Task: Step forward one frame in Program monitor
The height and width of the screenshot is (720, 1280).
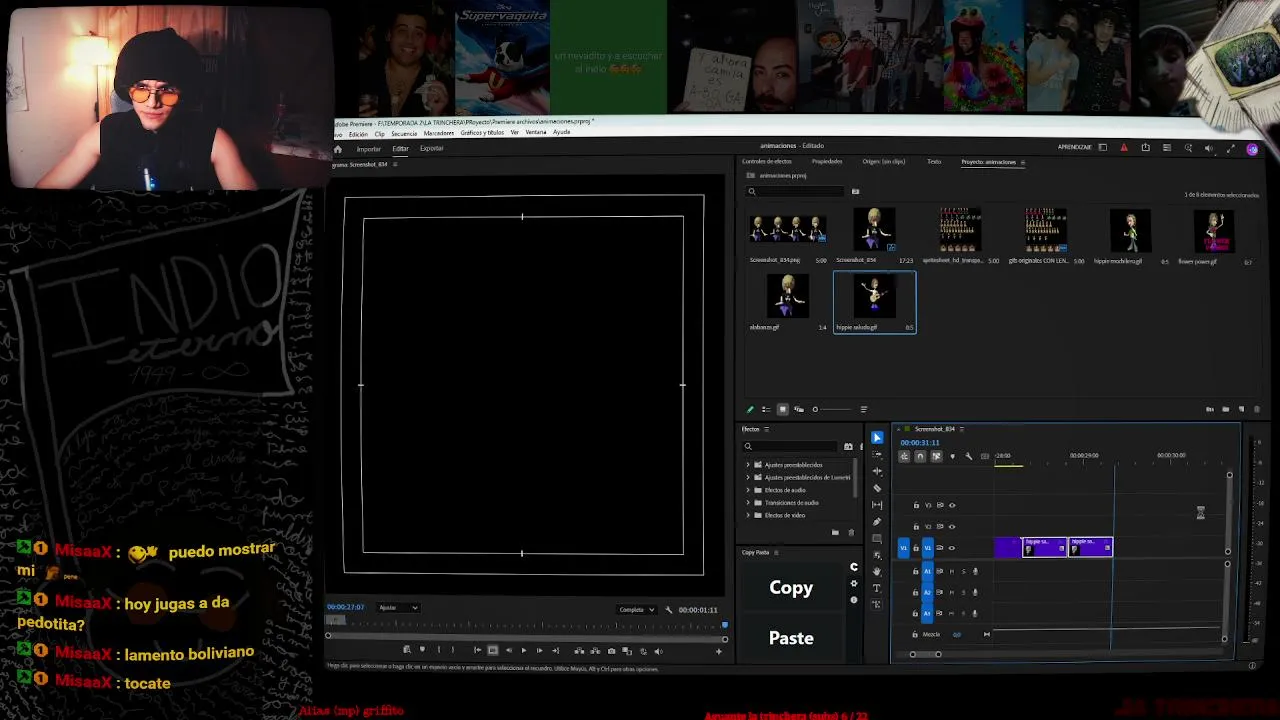Action: pos(539,651)
